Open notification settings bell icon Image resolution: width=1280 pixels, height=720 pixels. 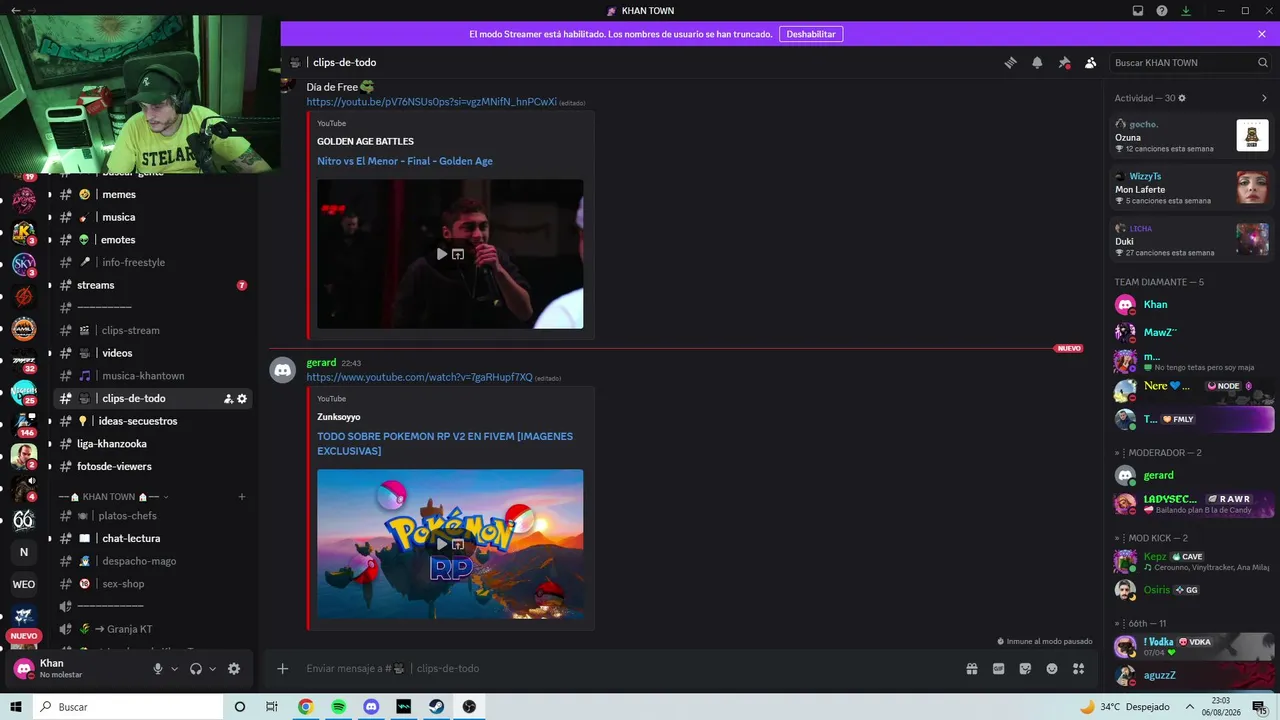(1037, 62)
